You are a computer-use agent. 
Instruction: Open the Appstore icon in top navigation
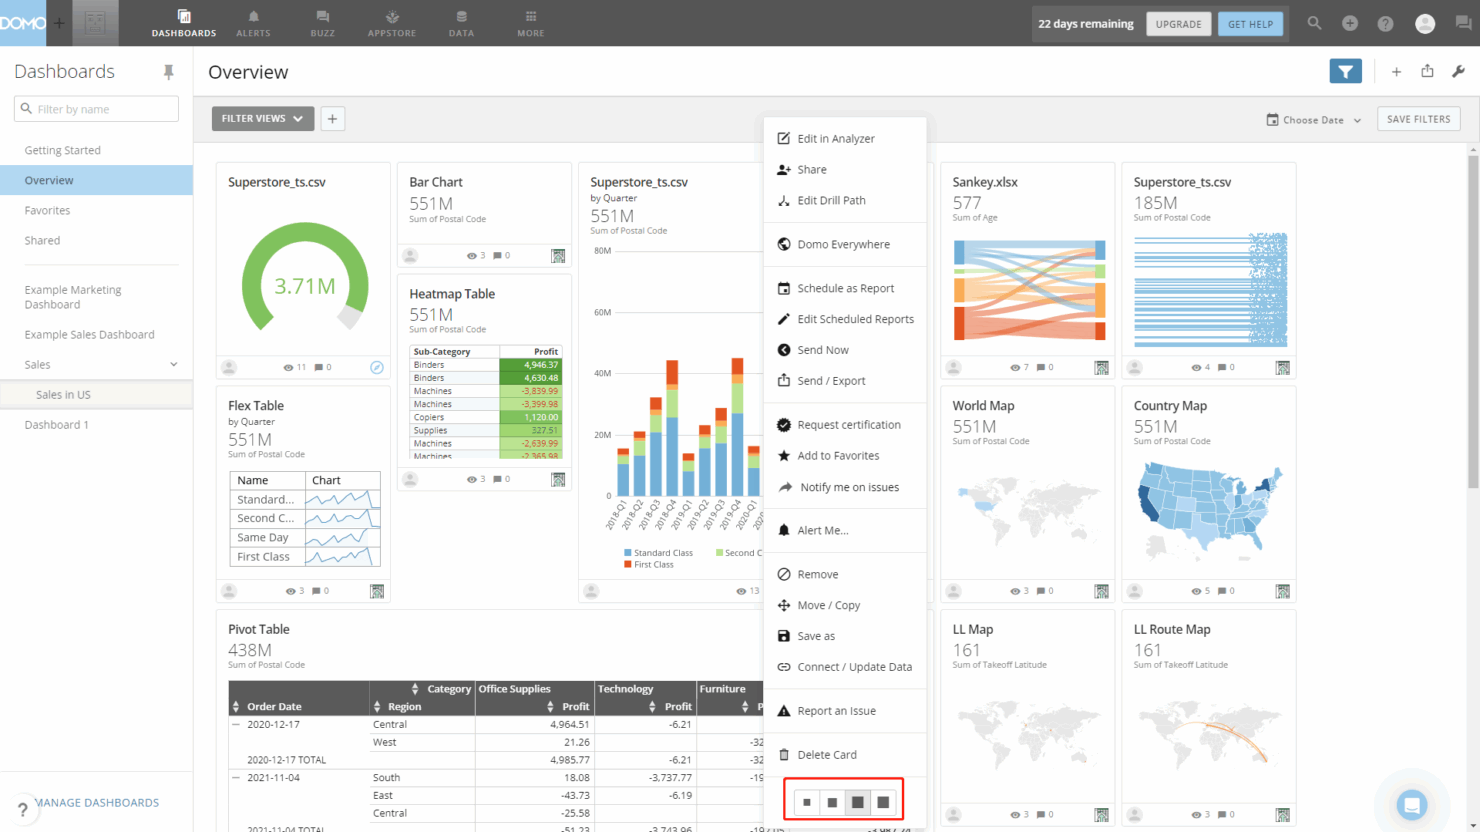coord(392,22)
